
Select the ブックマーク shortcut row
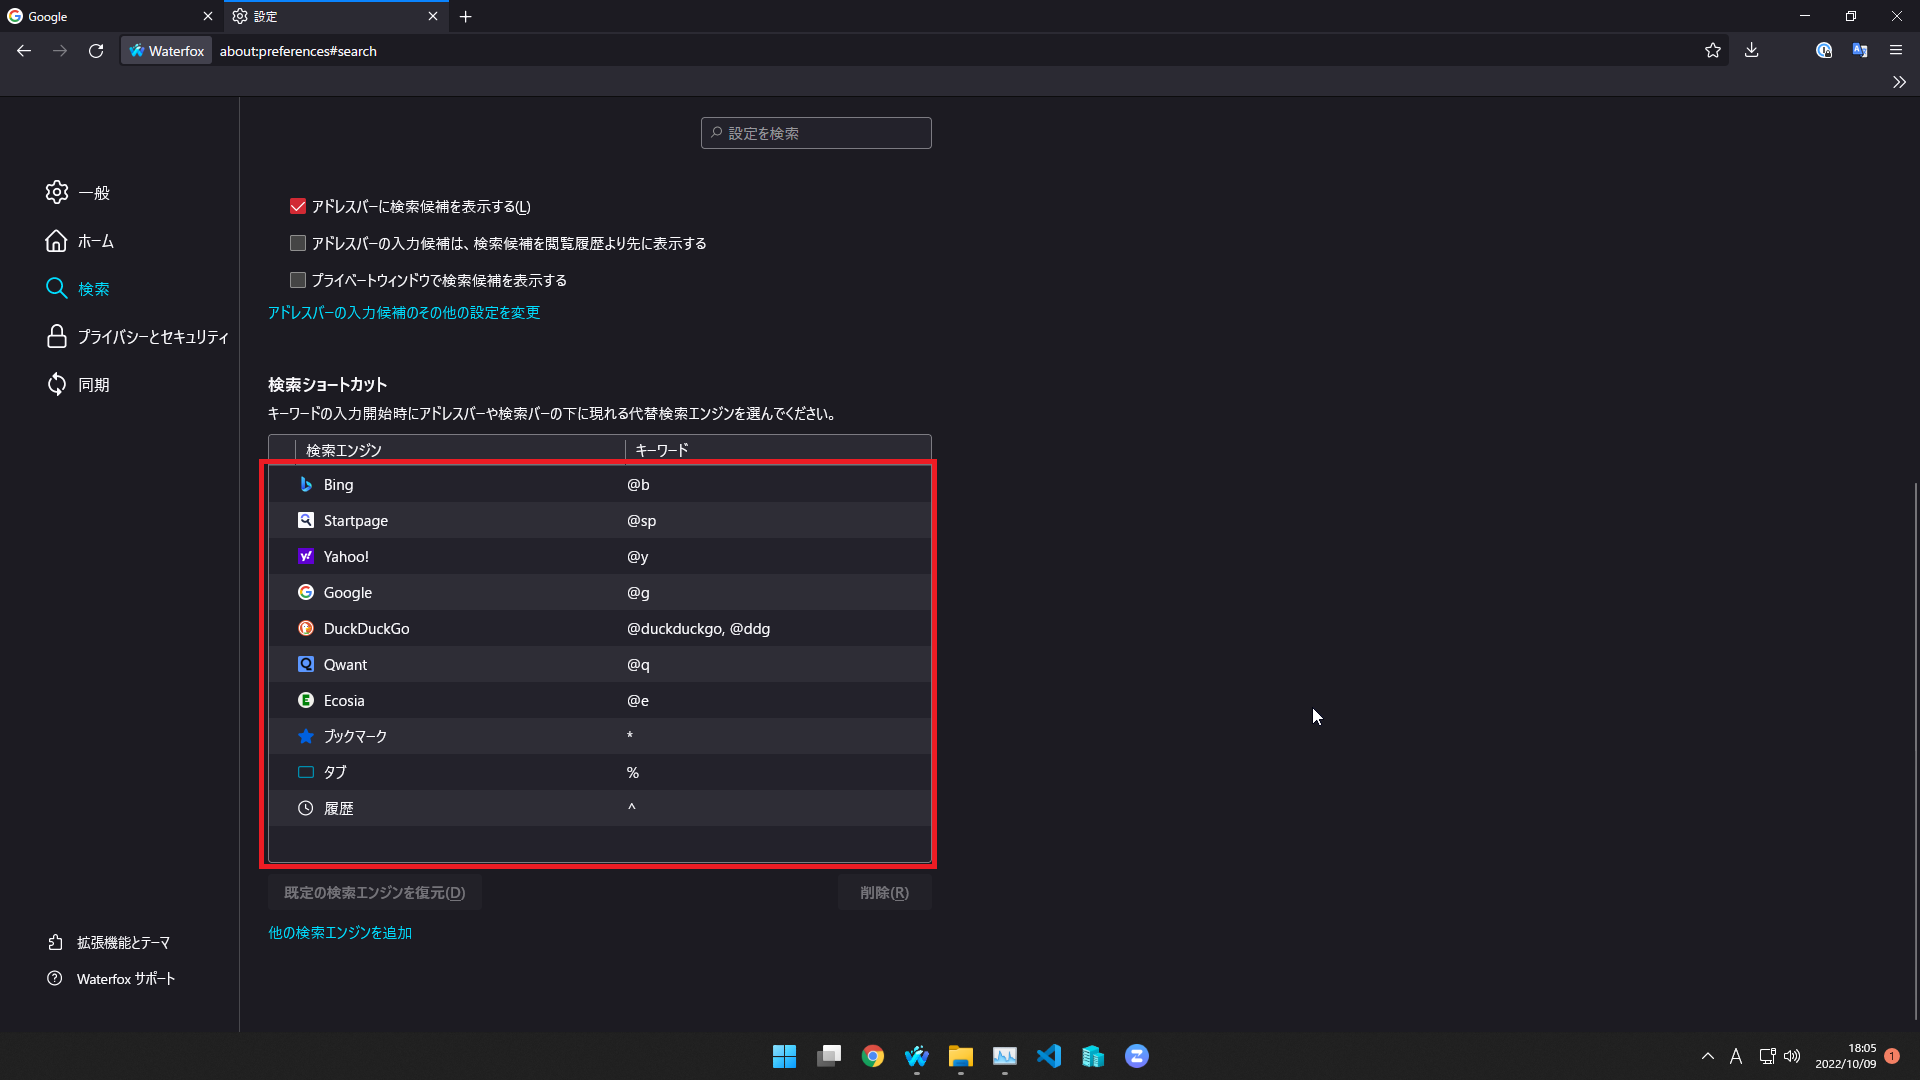point(600,736)
